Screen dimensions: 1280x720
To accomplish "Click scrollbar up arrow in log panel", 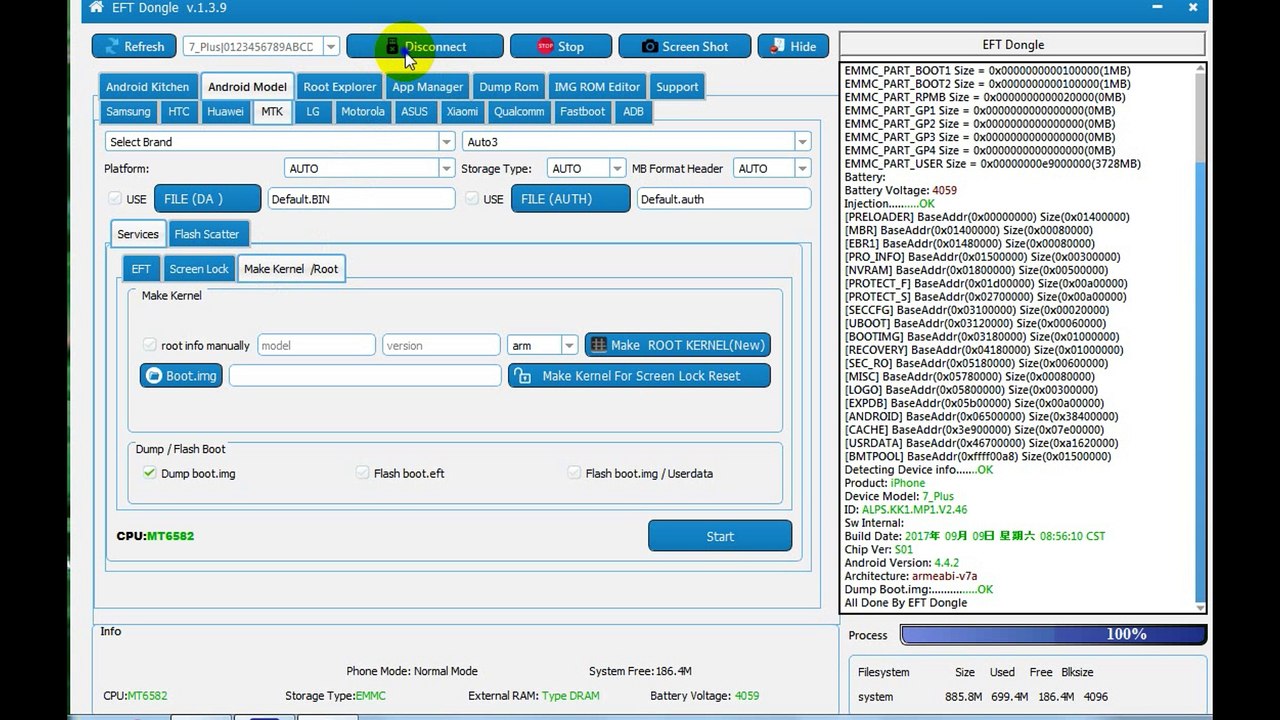I will [x=1199, y=71].
